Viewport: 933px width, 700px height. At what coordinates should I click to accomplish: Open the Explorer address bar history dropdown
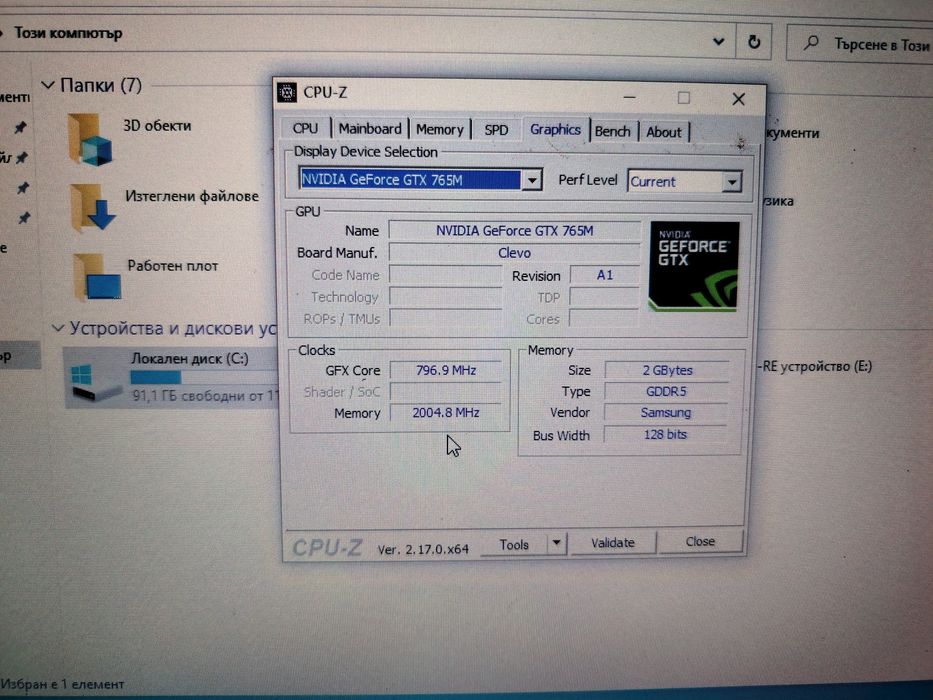click(x=719, y=41)
